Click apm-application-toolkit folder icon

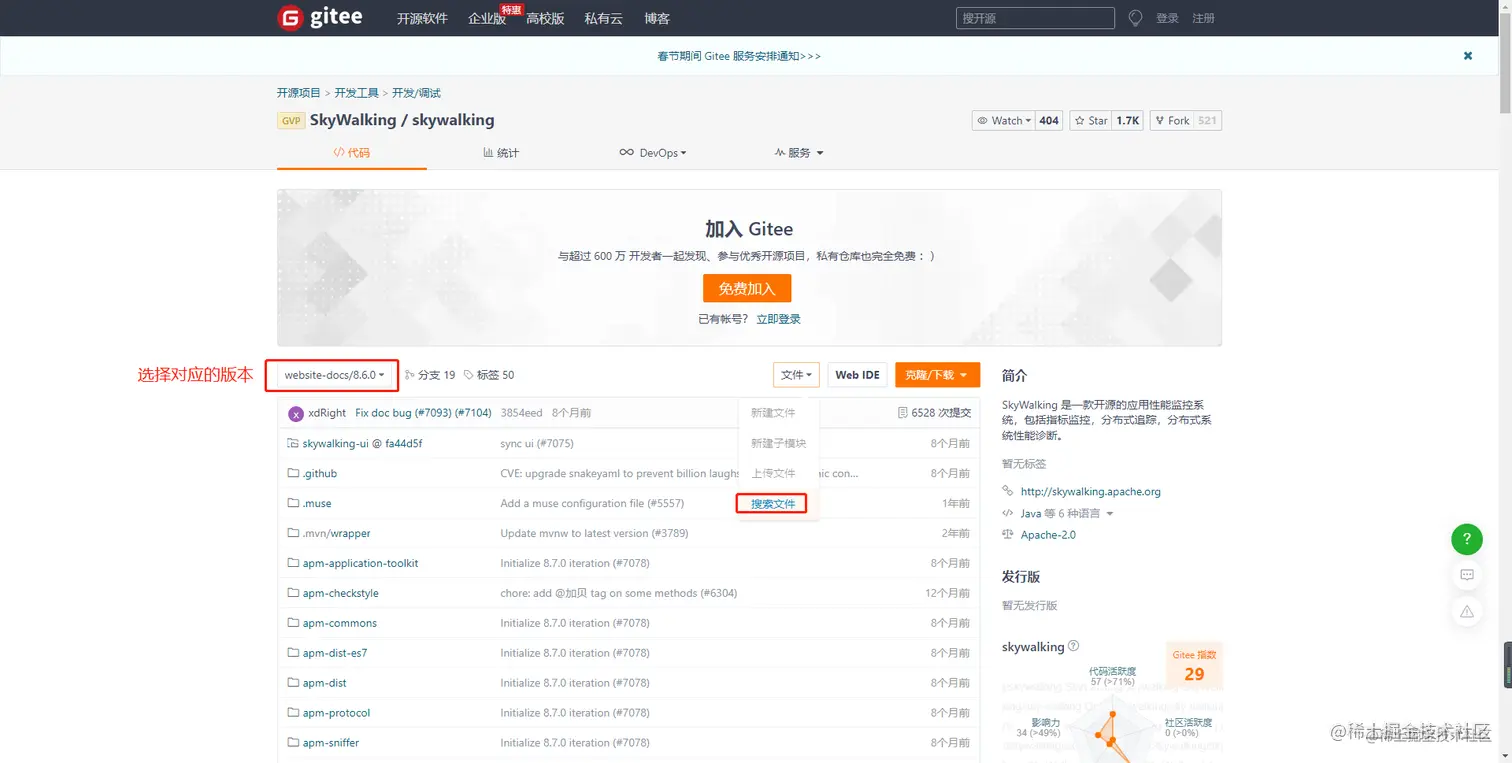pyautogui.click(x=293, y=563)
